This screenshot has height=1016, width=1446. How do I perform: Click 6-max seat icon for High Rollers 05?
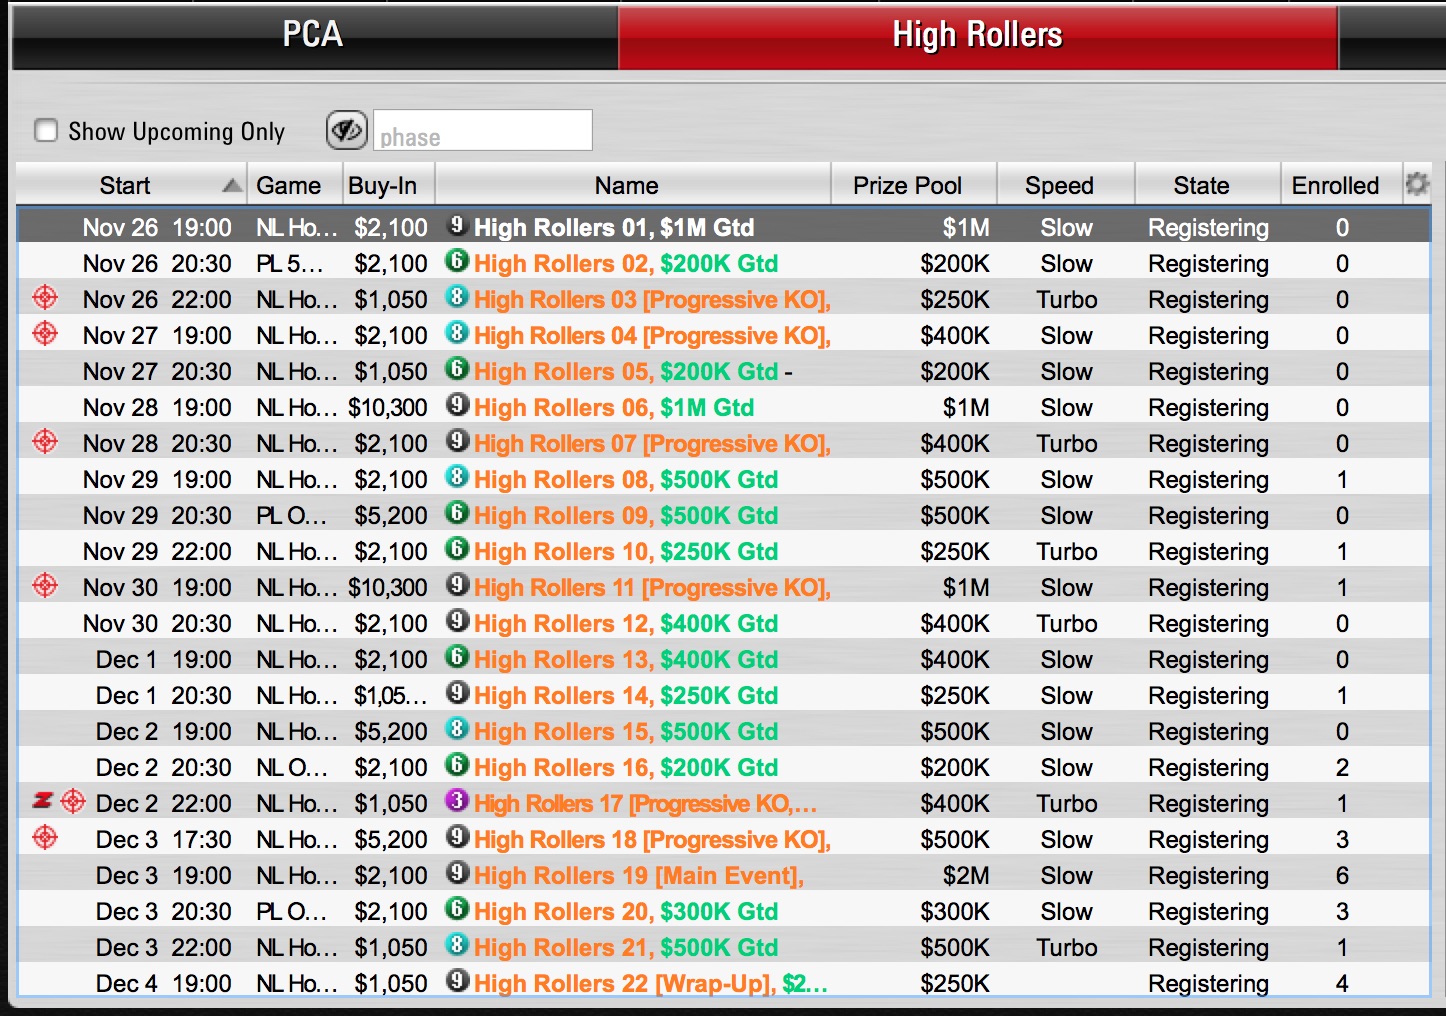(457, 370)
